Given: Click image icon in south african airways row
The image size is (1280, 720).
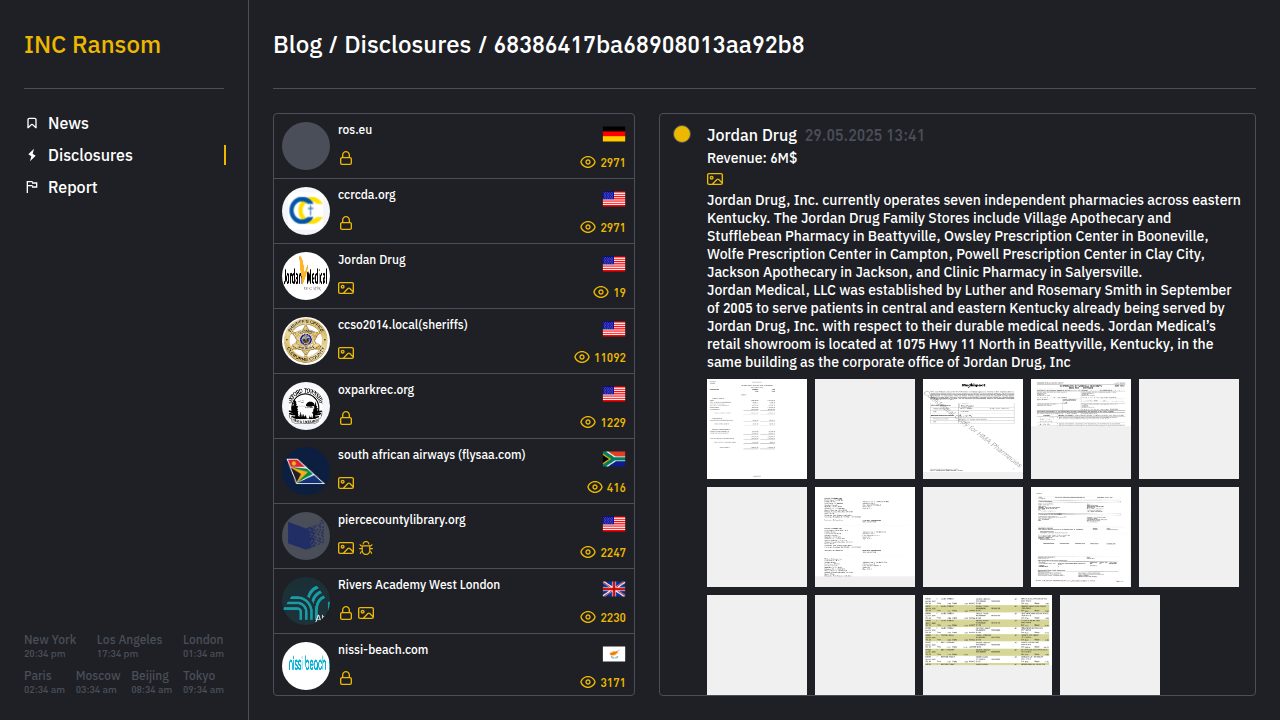Looking at the screenshot, I should 346,483.
